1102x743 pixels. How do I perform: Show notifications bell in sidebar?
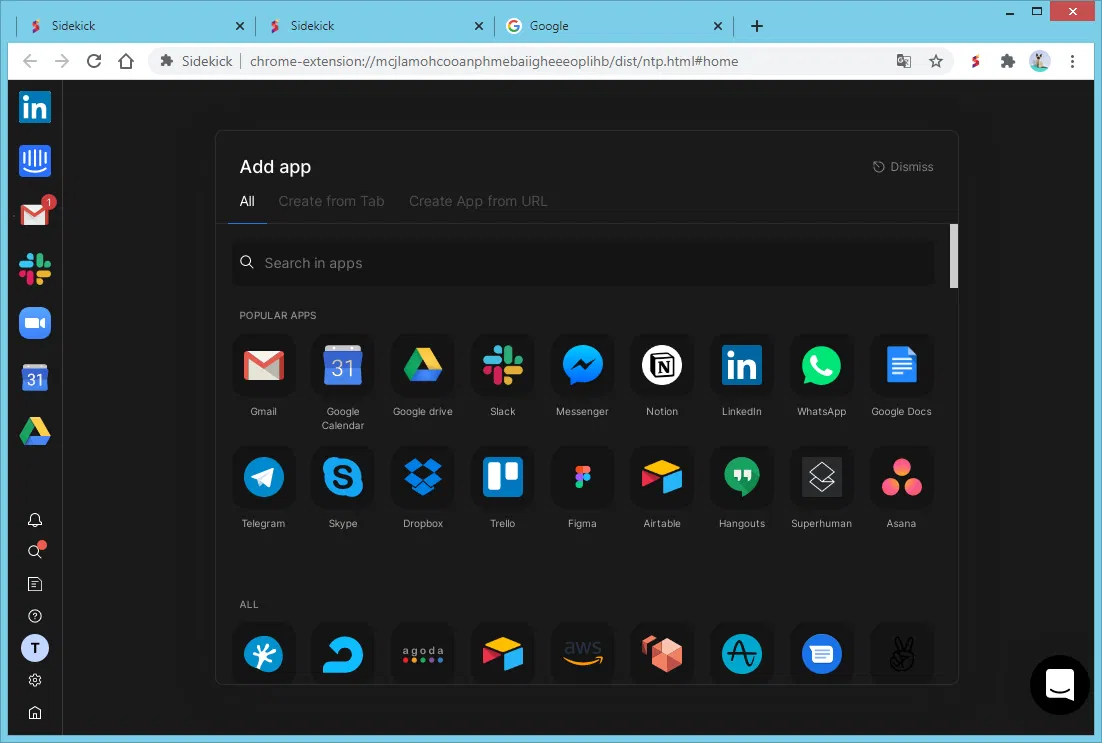point(34,520)
